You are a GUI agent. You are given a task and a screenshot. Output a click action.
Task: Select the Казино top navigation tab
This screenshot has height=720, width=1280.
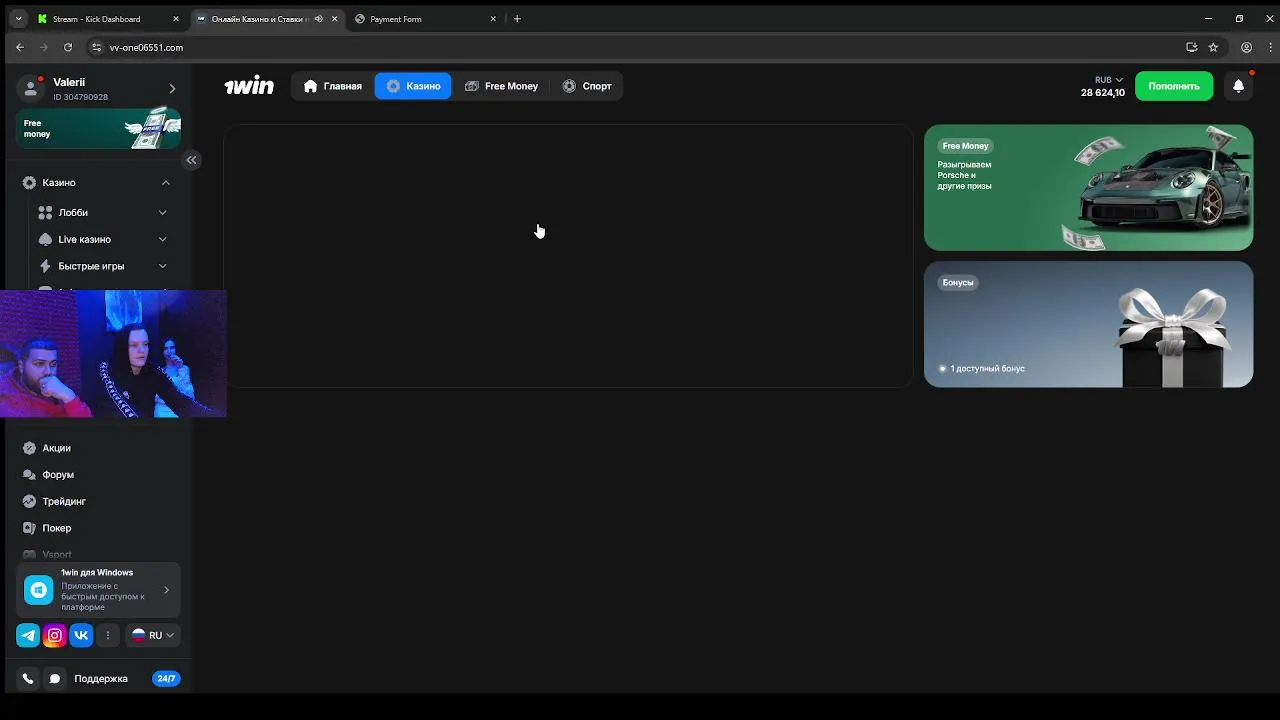tap(413, 86)
